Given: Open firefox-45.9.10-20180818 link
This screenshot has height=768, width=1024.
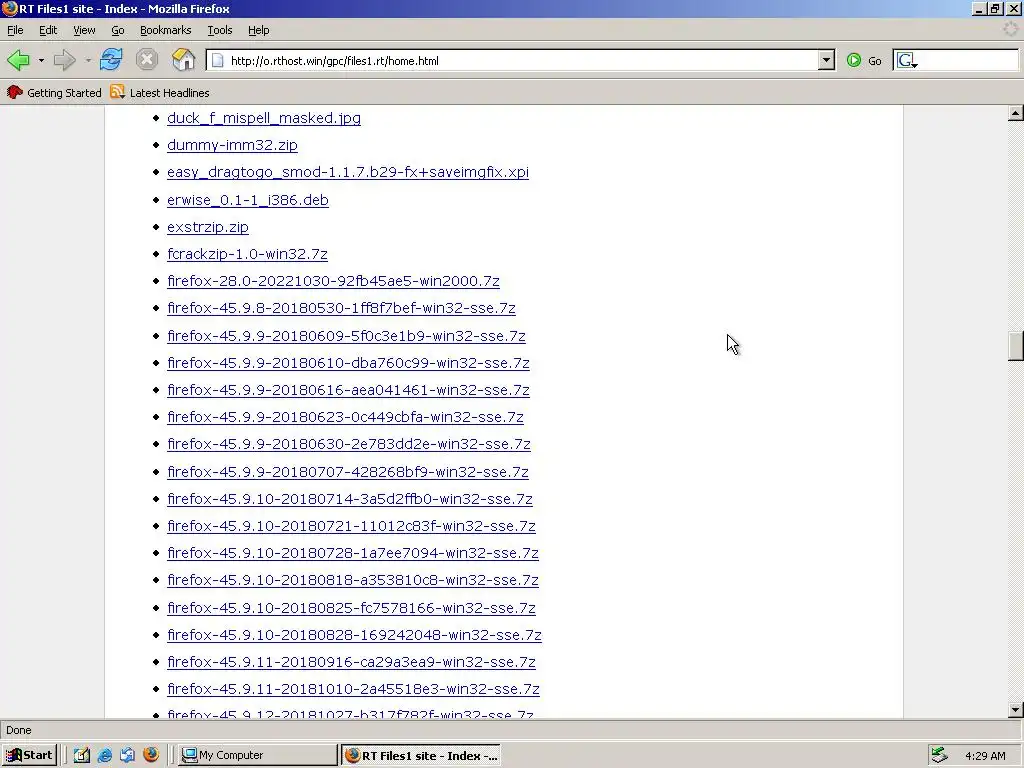Looking at the screenshot, I should [353, 581].
